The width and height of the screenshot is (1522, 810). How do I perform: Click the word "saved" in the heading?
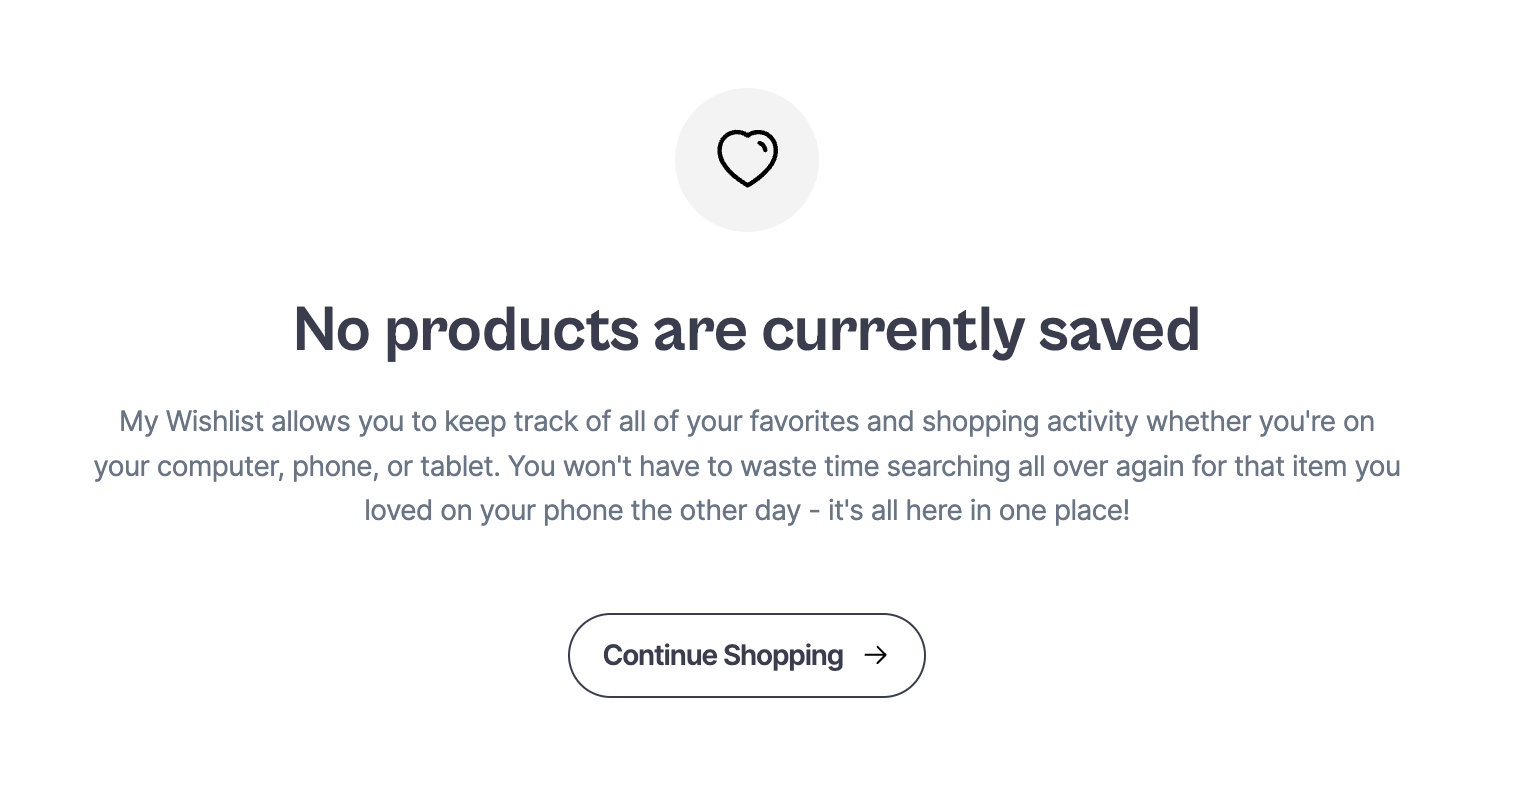click(x=1119, y=329)
